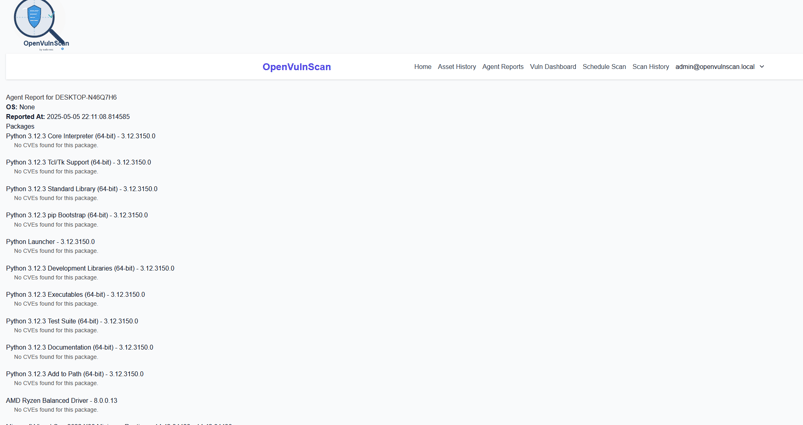Screen dimensions: 803x425
Task: Select Python 3.12.3 Tcl/Tk Support package row
Action: click(78, 162)
